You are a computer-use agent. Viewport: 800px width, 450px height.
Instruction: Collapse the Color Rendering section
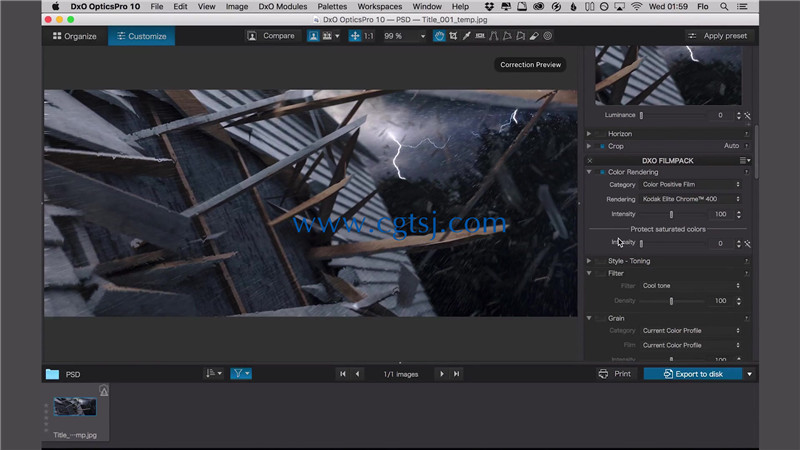pyautogui.click(x=589, y=172)
